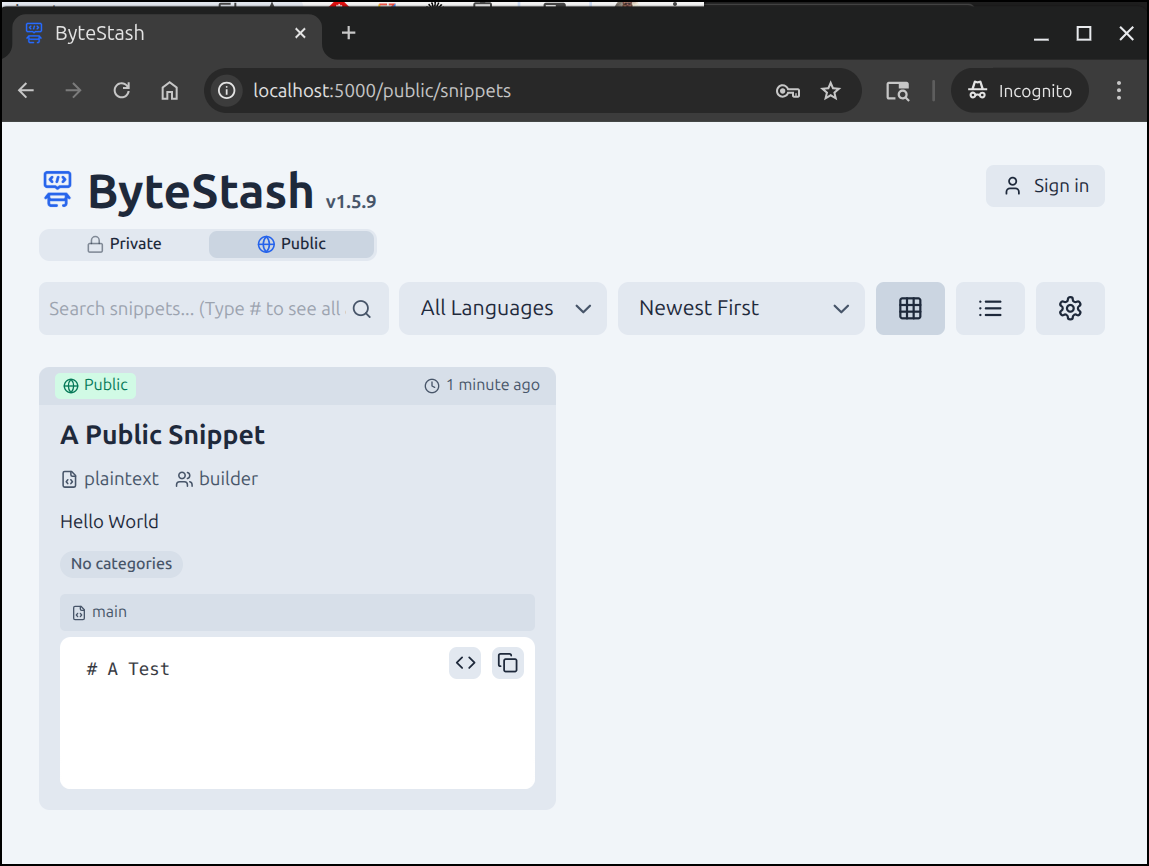Toggle to Private snippets view

tap(124, 244)
